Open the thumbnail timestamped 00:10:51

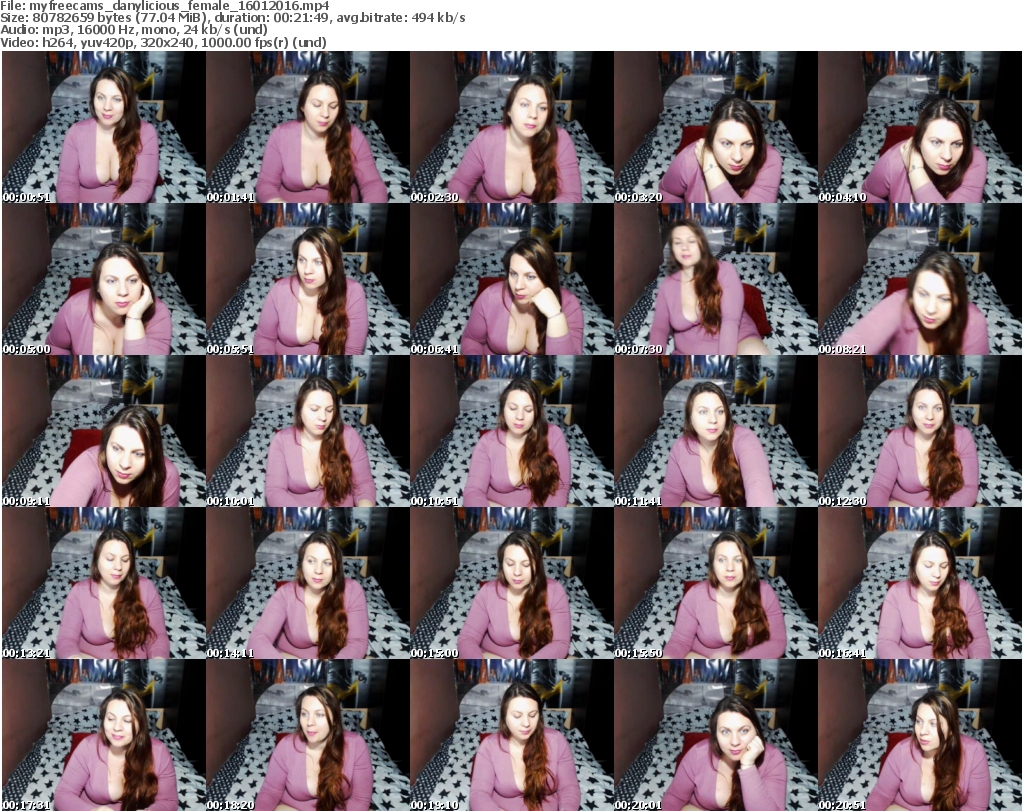point(511,431)
